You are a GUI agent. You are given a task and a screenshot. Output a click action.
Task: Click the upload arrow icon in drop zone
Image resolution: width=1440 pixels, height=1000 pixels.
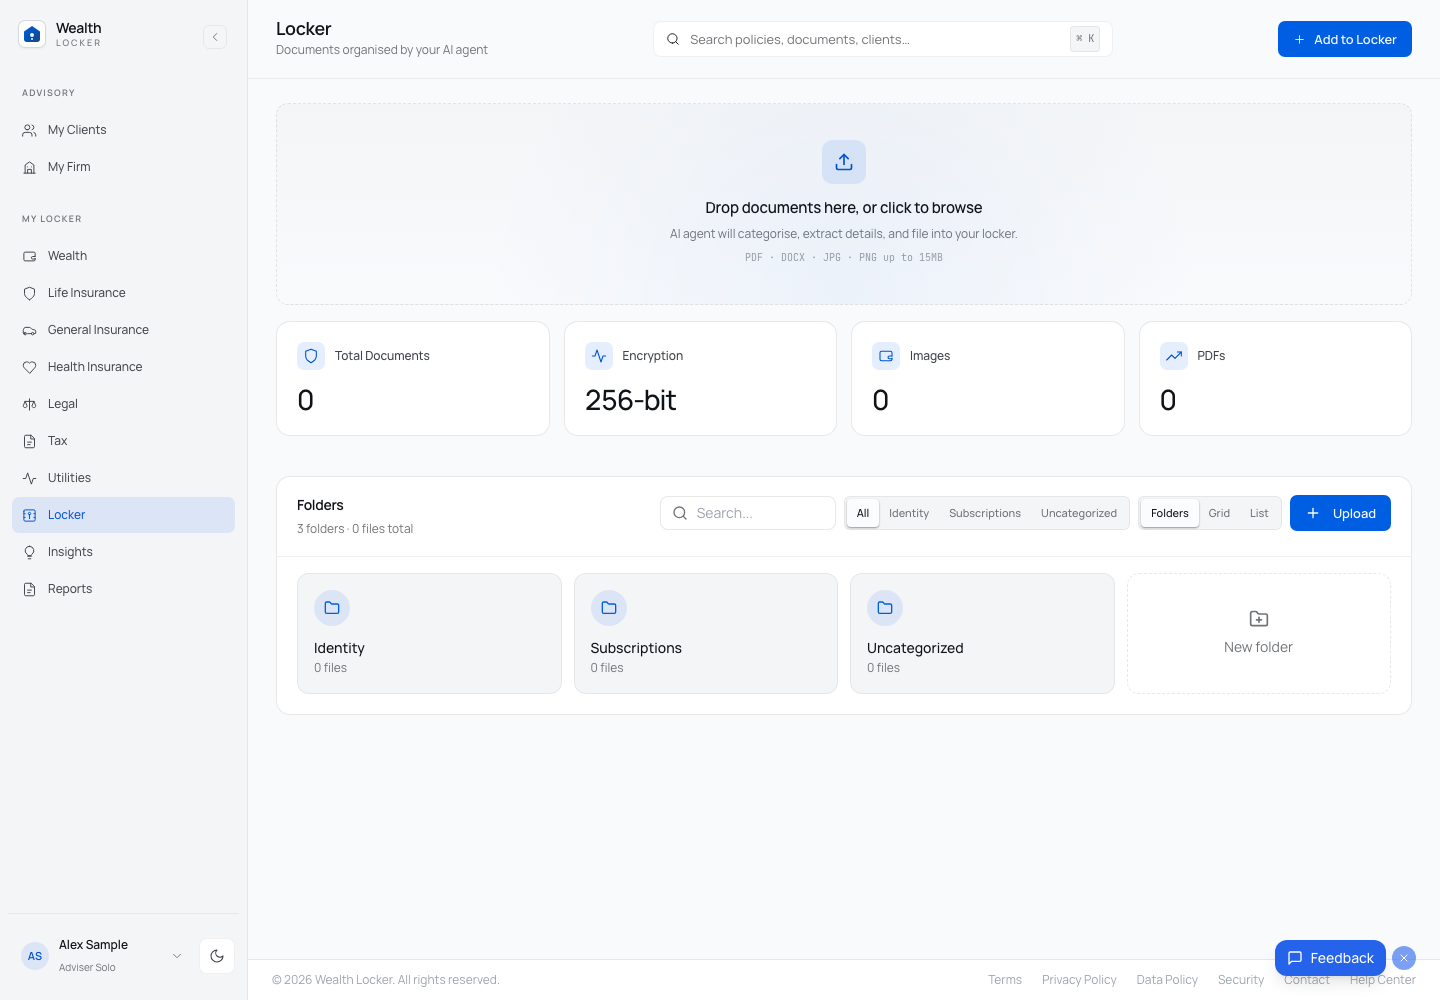[x=844, y=162]
